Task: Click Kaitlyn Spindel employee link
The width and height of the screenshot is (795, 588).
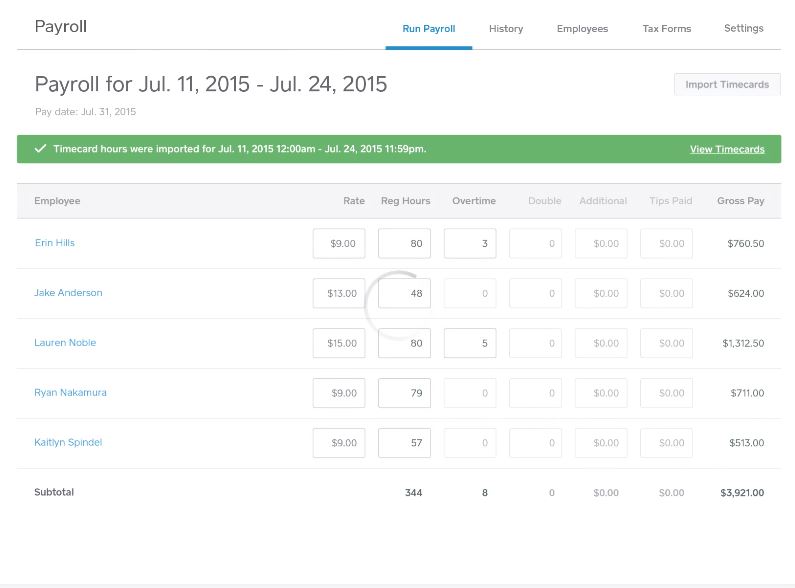Action: pos(68,443)
